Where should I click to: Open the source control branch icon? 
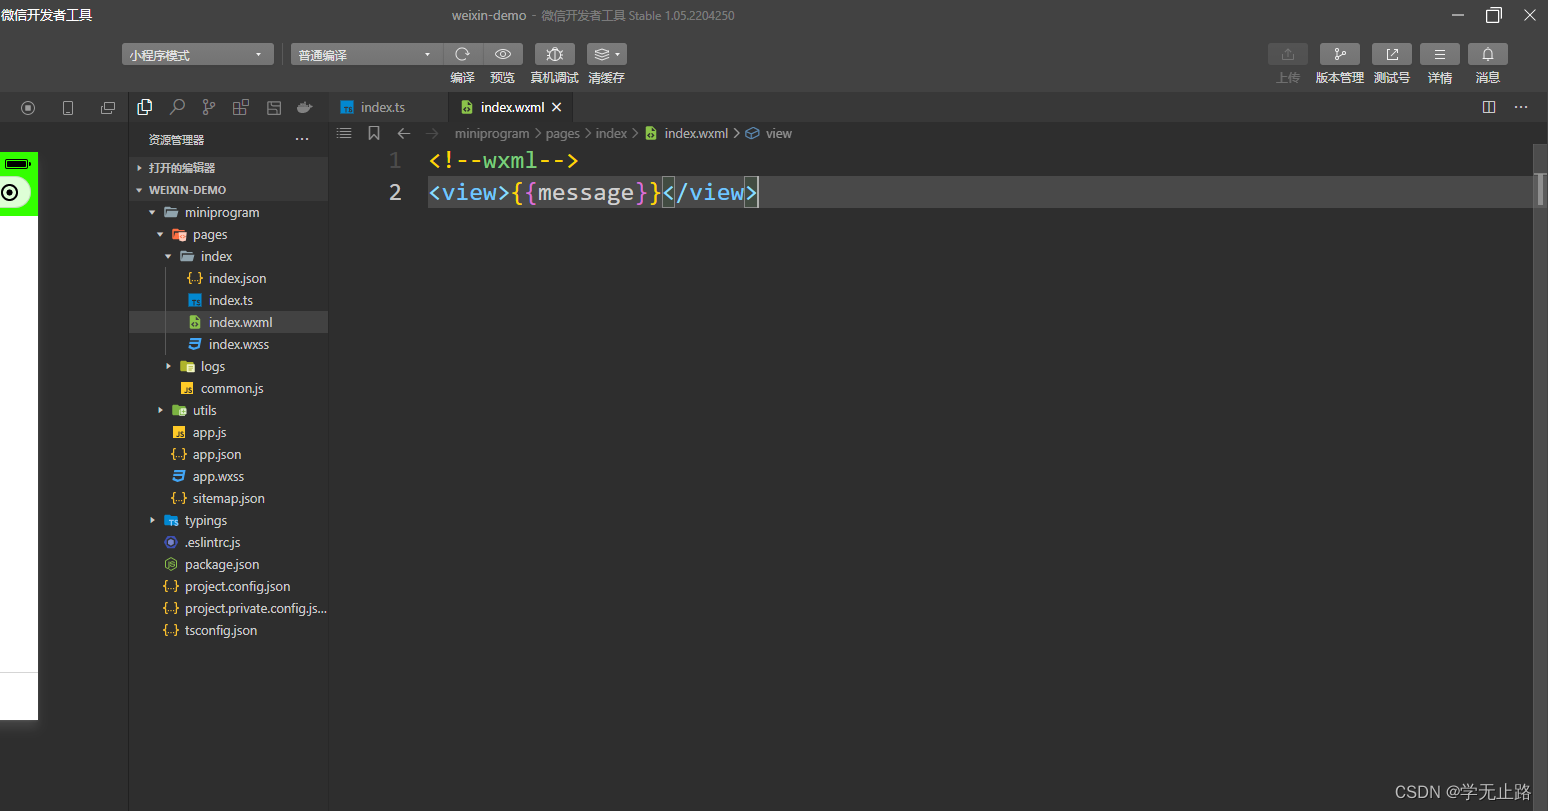209,107
